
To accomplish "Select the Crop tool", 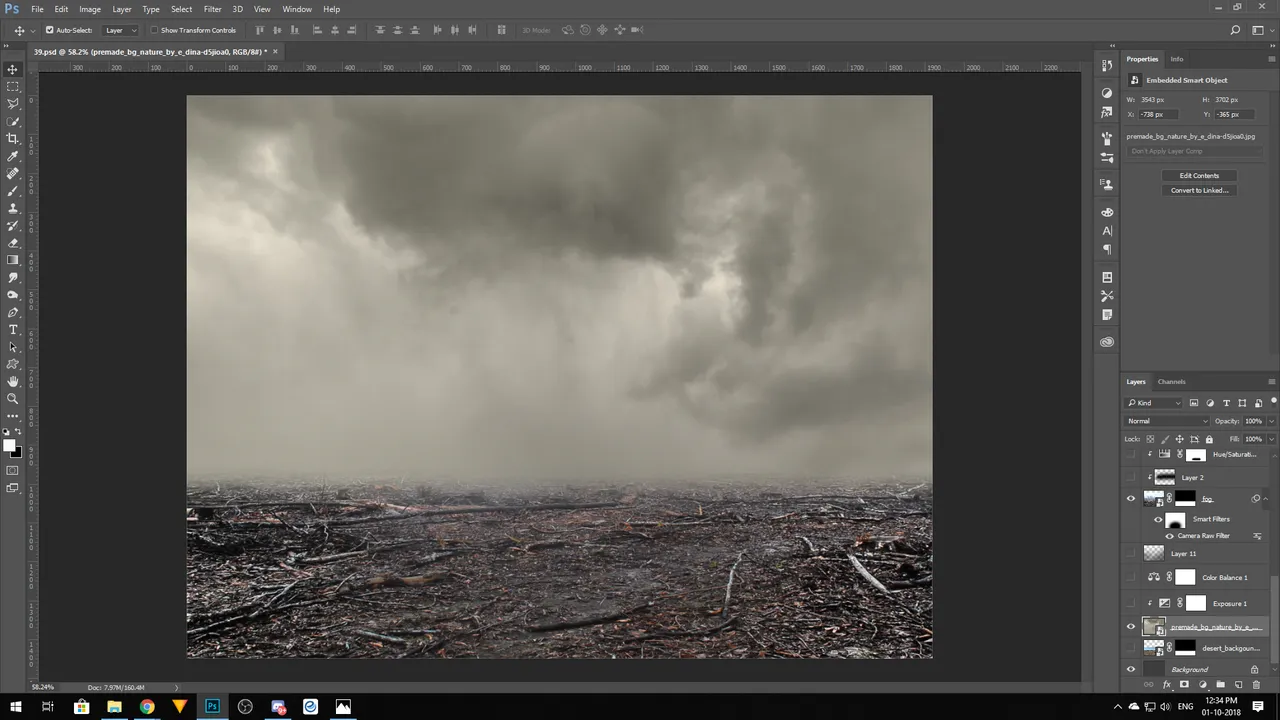I will click(13, 138).
